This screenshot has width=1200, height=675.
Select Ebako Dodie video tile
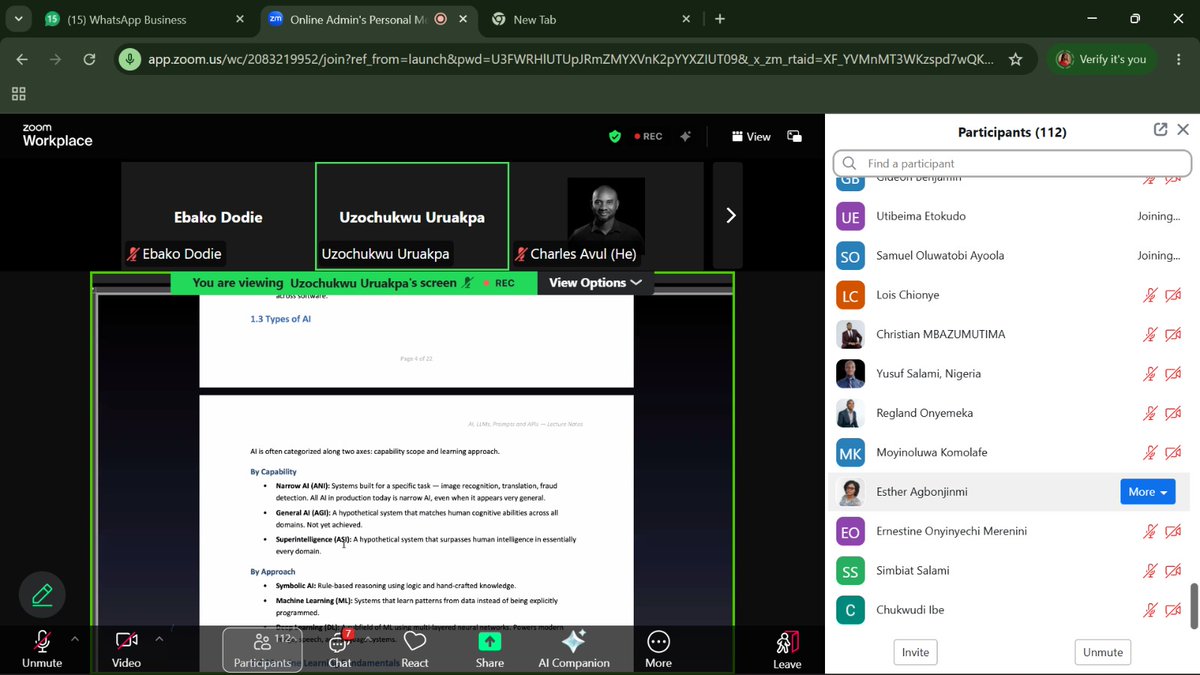click(218, 215)
